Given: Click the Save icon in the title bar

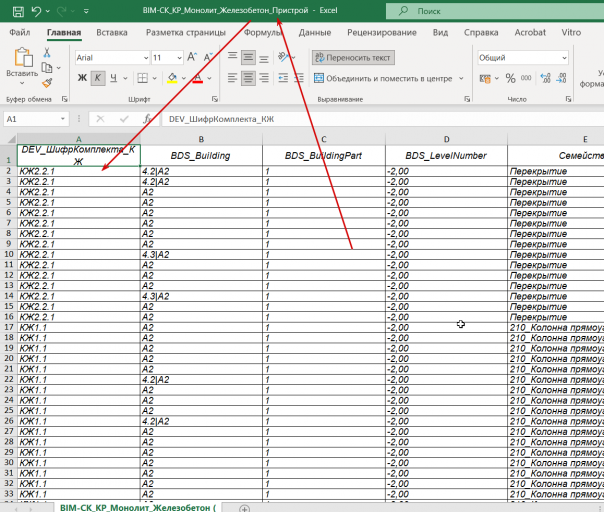Looking at the screenshot, I should tap(18, 11).
